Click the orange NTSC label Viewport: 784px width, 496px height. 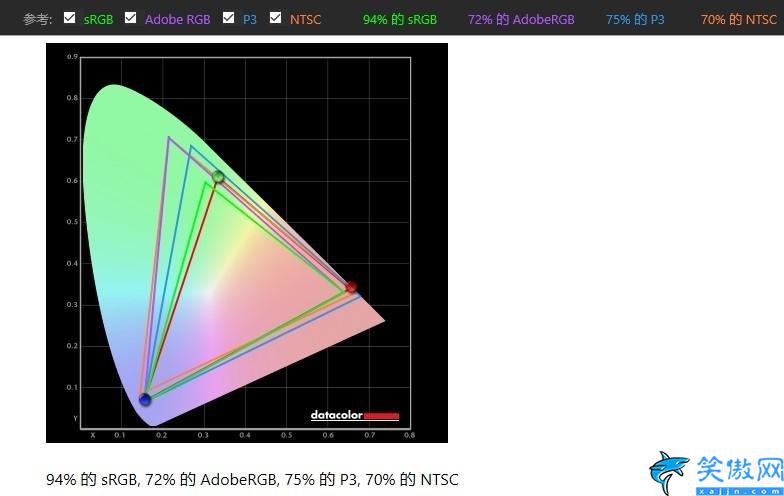click(305, 20)
